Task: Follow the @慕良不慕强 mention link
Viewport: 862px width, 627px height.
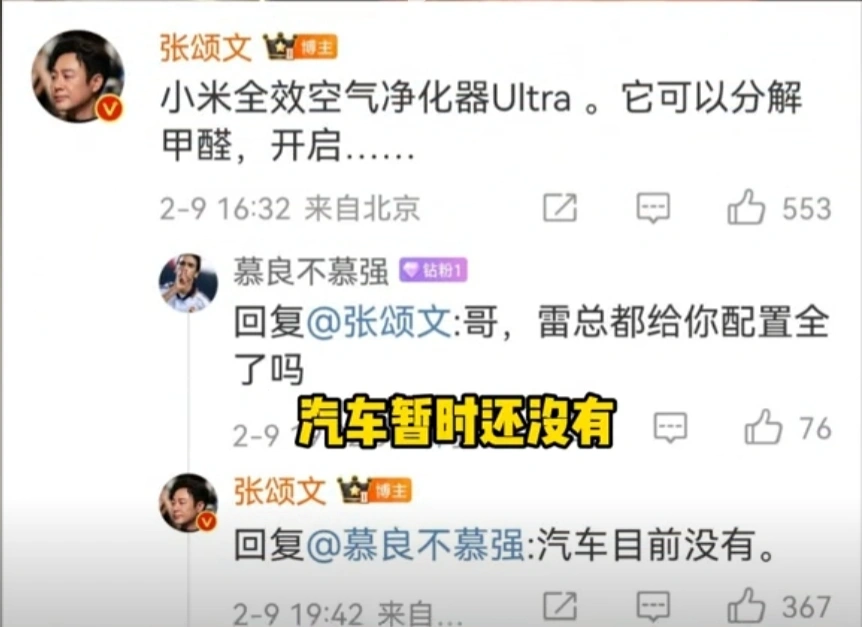Action: click(x=415, y=545)
